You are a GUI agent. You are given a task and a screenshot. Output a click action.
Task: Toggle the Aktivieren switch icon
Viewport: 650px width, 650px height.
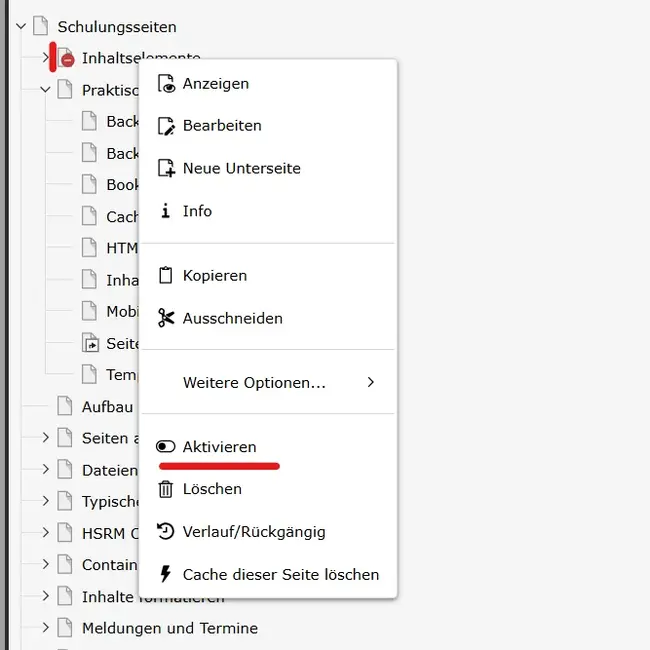click(x=166, y=447)
